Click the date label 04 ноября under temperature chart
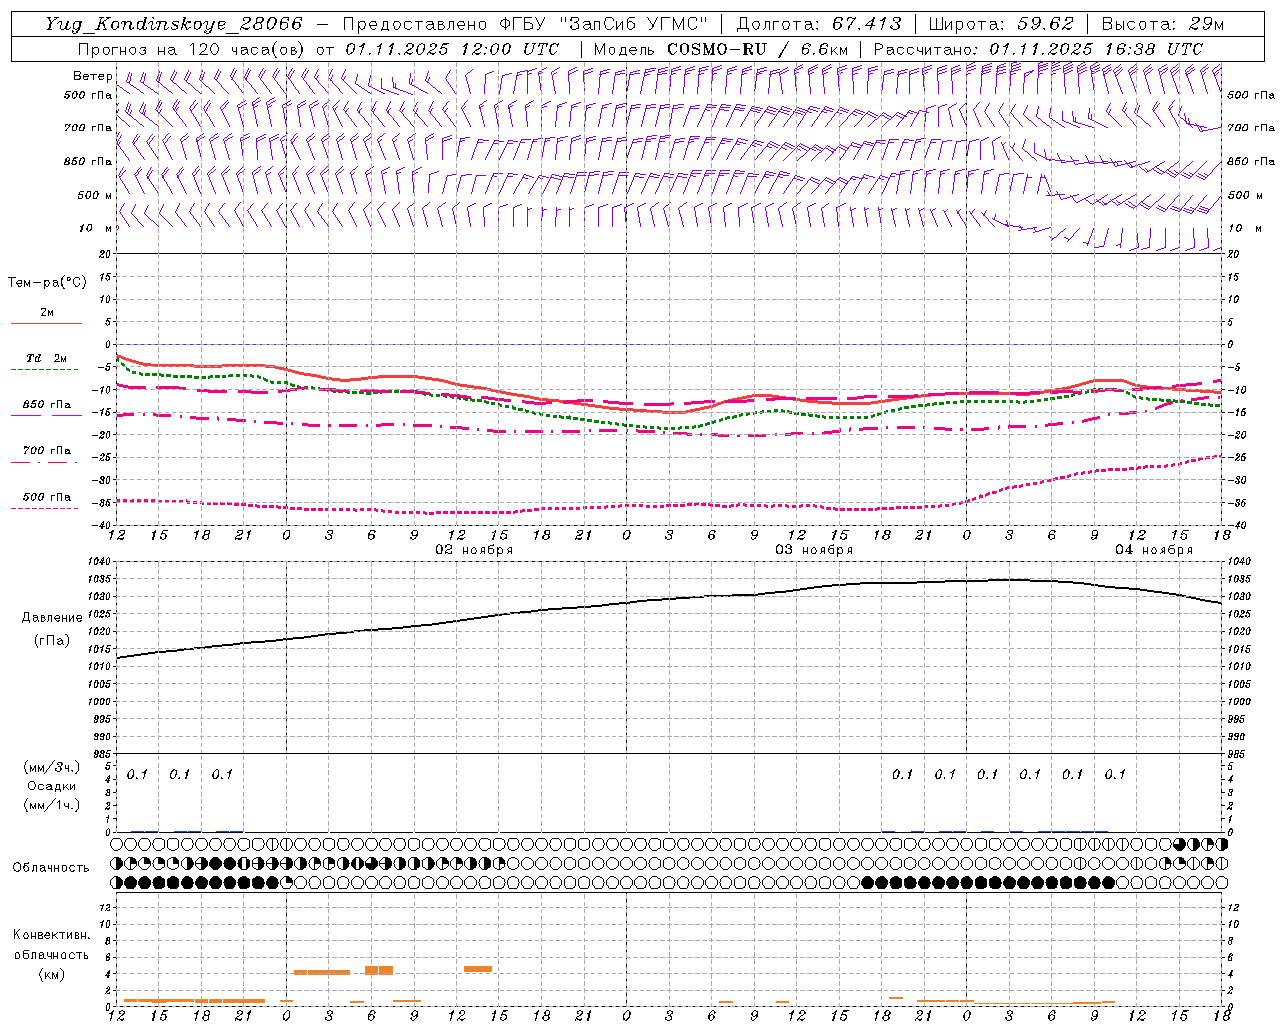Viewport: 1280px width, 1024px height. (1154, 550)
